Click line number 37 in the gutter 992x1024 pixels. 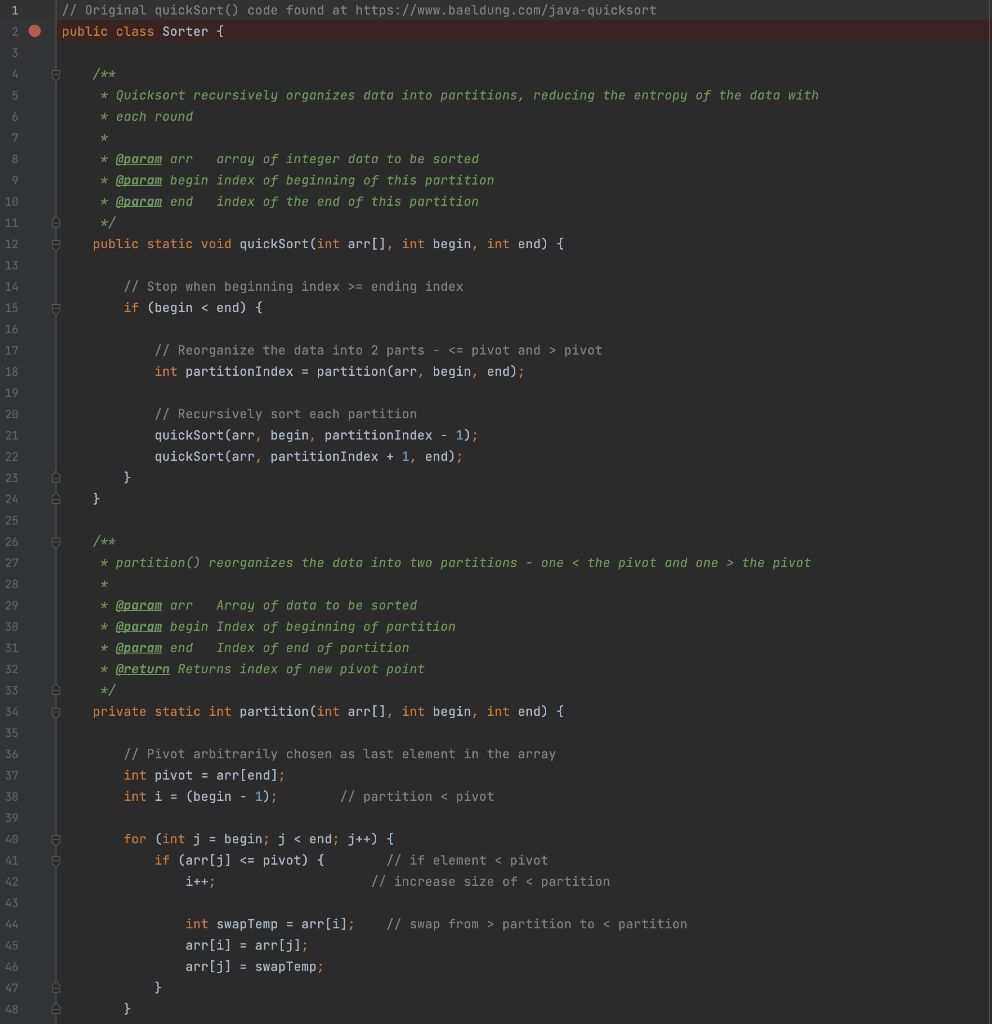click(11, 775)
